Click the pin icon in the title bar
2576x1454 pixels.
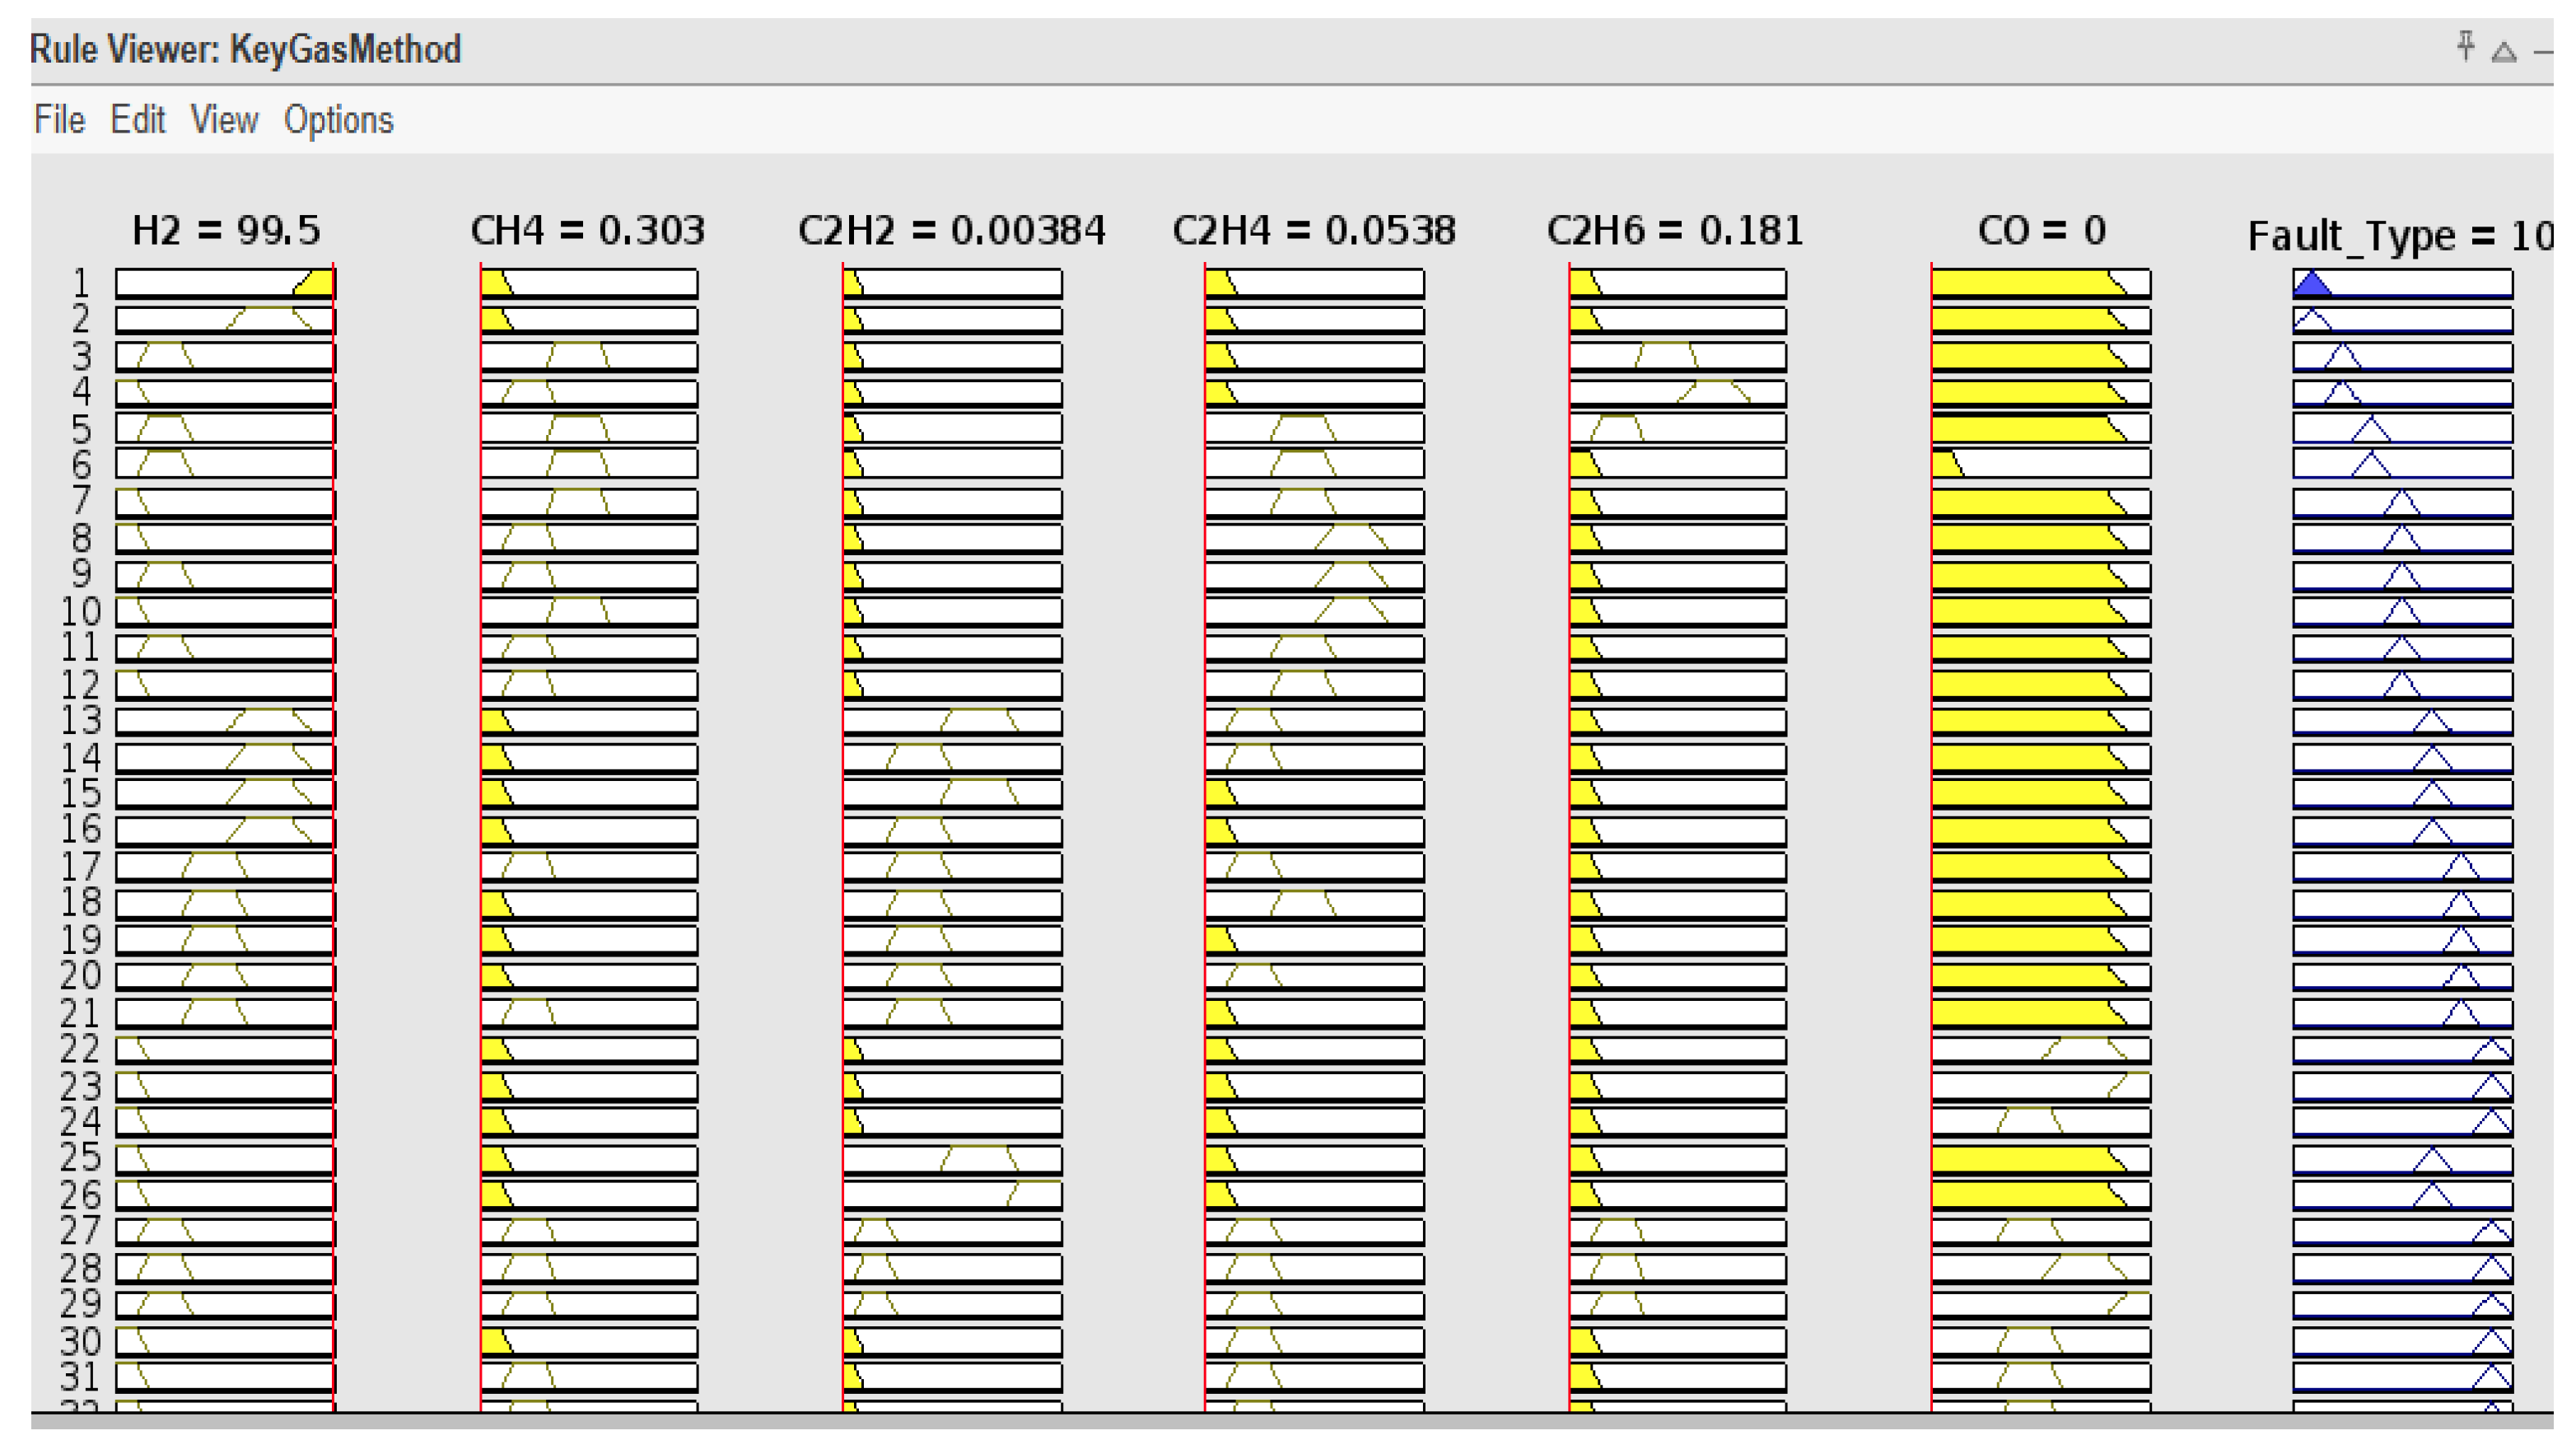coord(2465,46)
